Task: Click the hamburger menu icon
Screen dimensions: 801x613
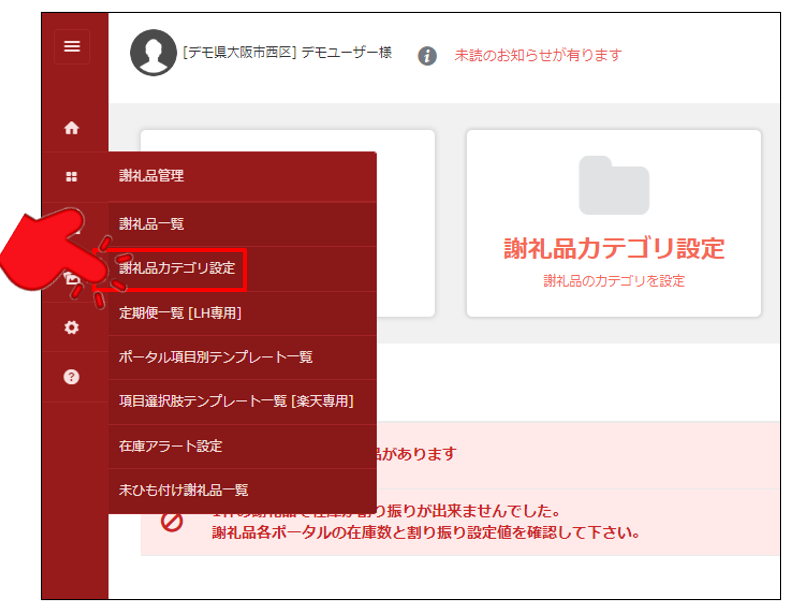Action: [x=71, y=47]
